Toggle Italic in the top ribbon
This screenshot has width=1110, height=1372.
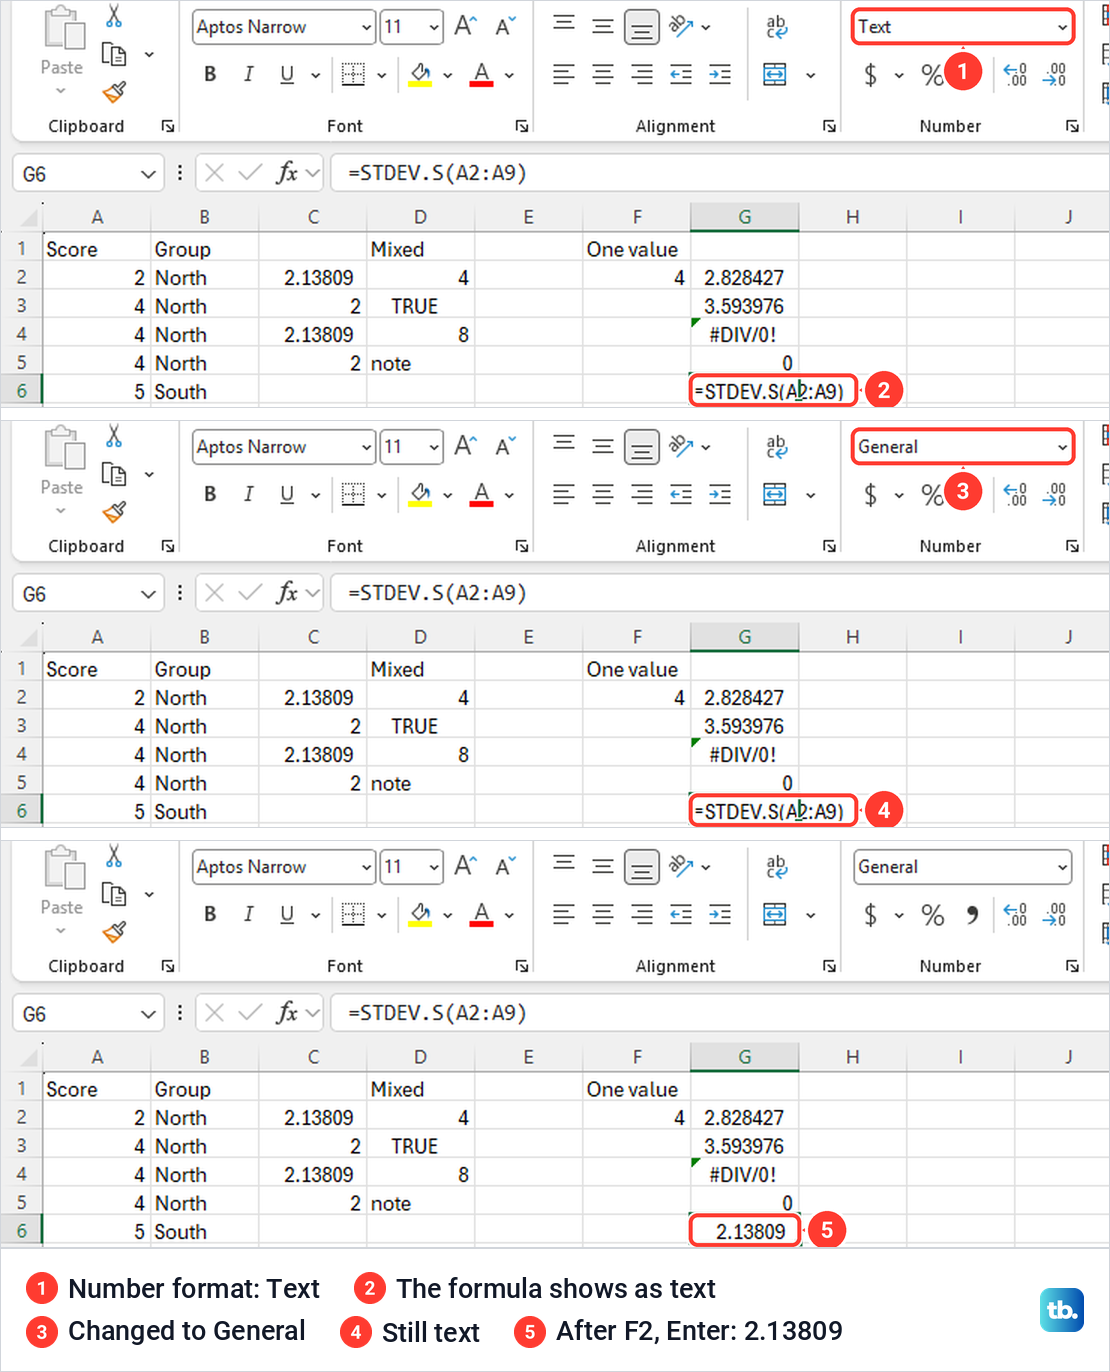248,74
